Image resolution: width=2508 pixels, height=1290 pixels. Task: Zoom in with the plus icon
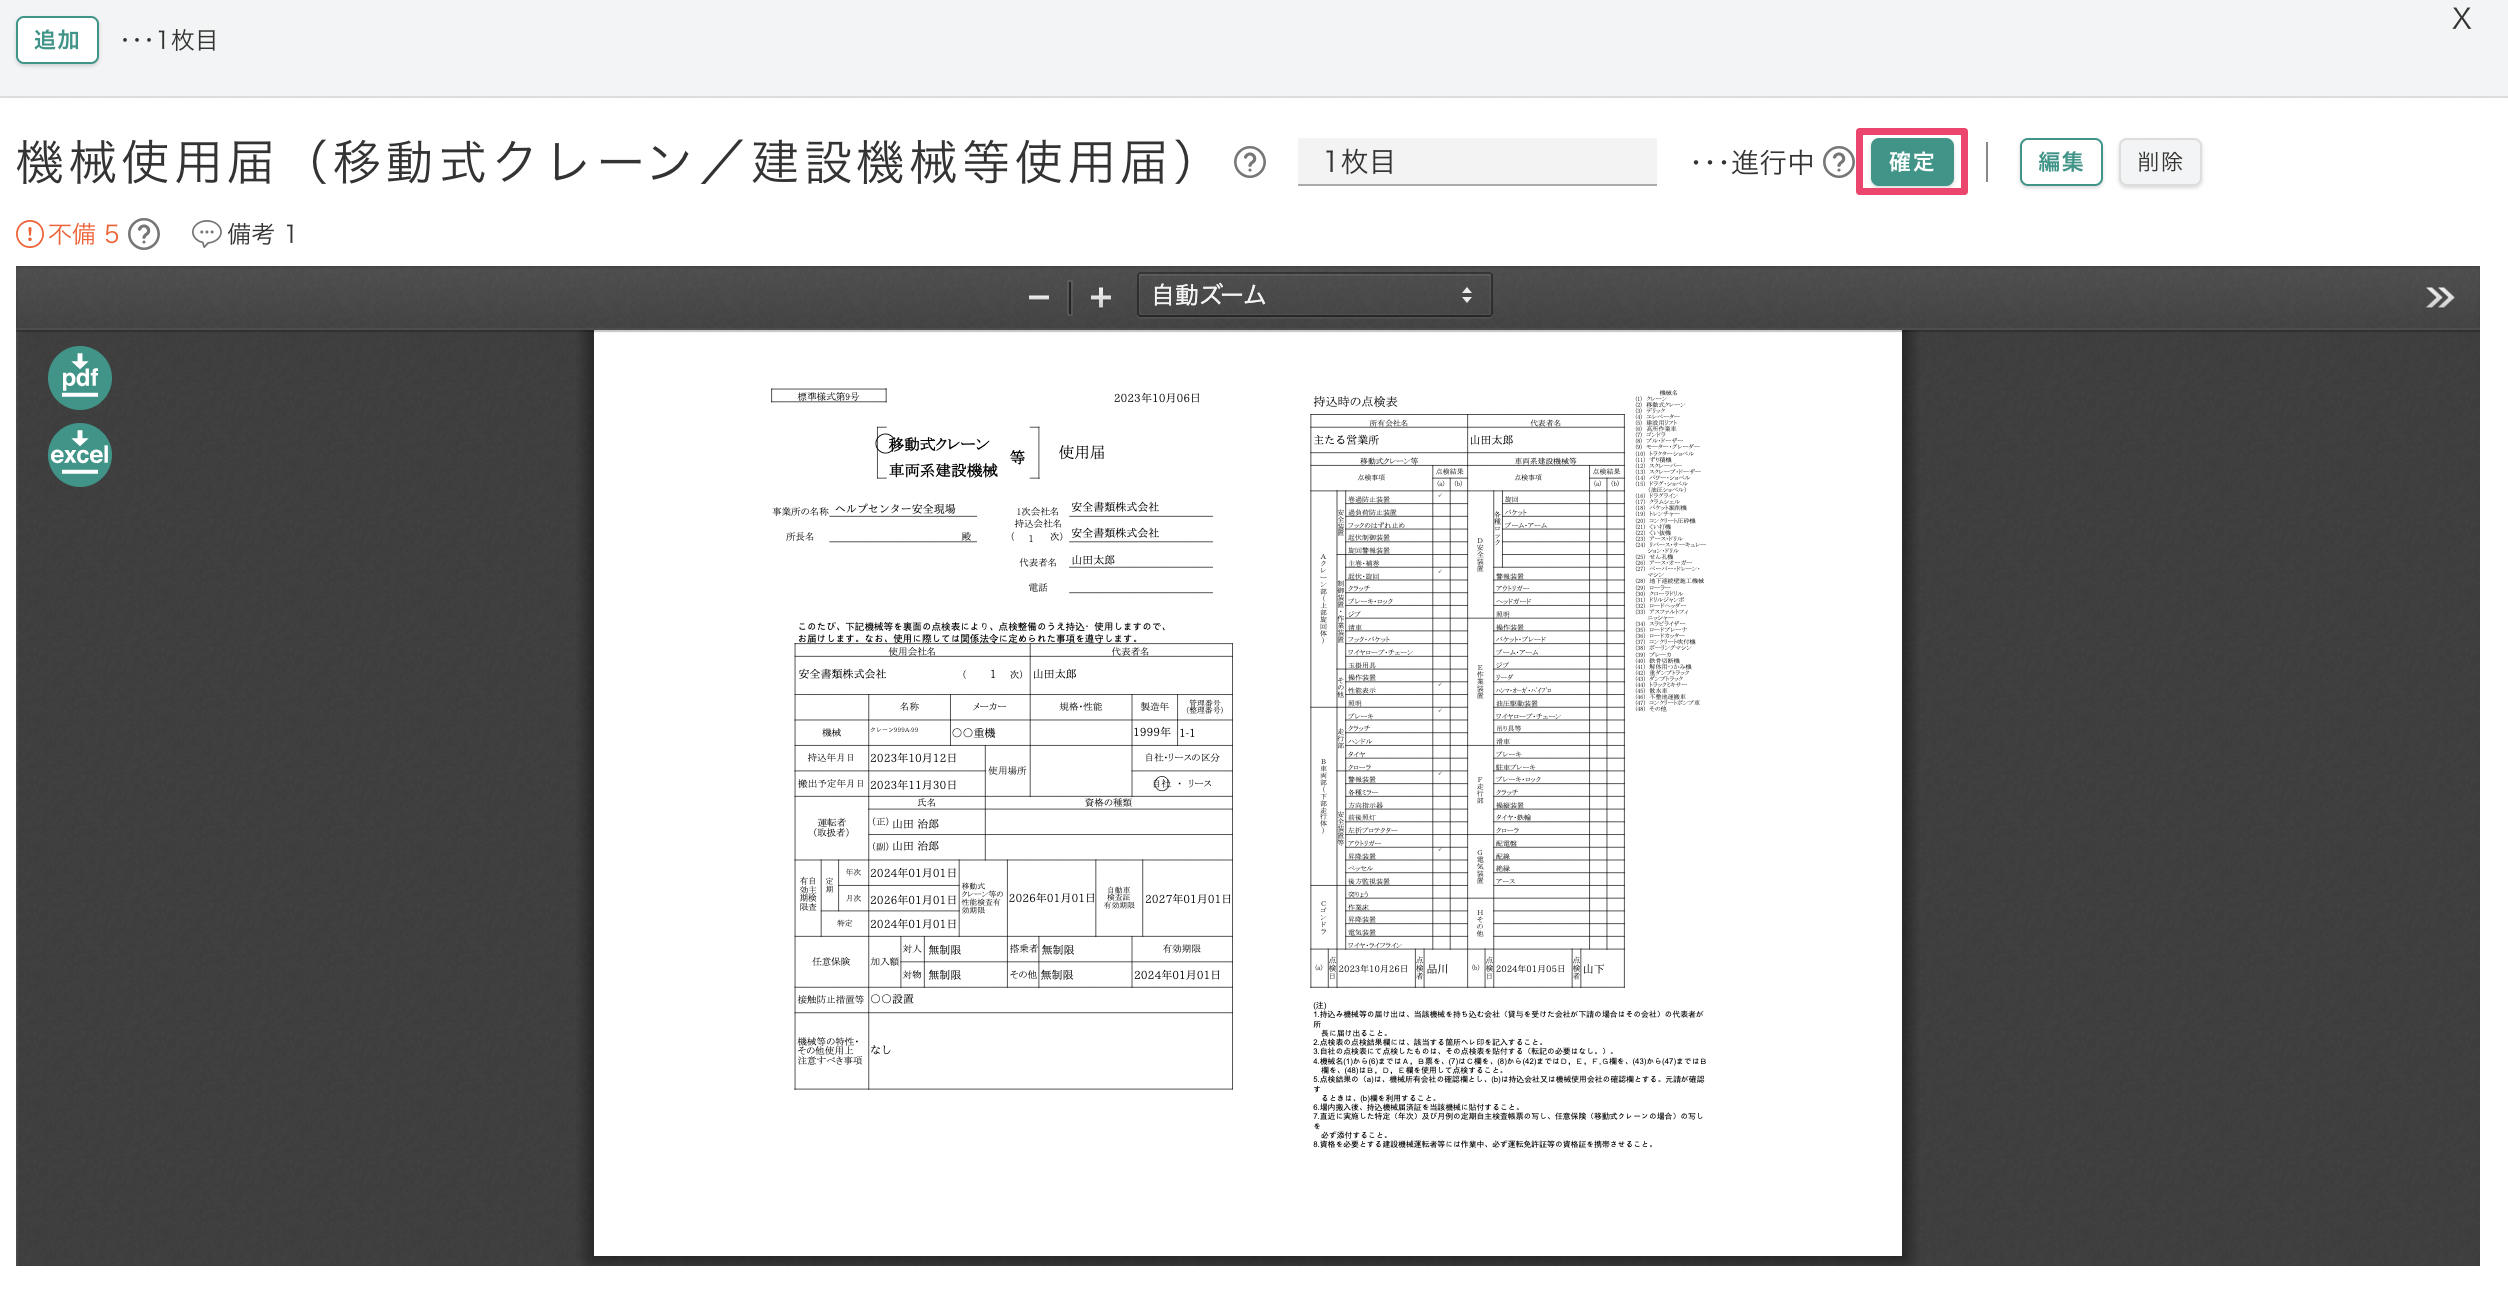pyautogui.click(x=1100, y=297)
